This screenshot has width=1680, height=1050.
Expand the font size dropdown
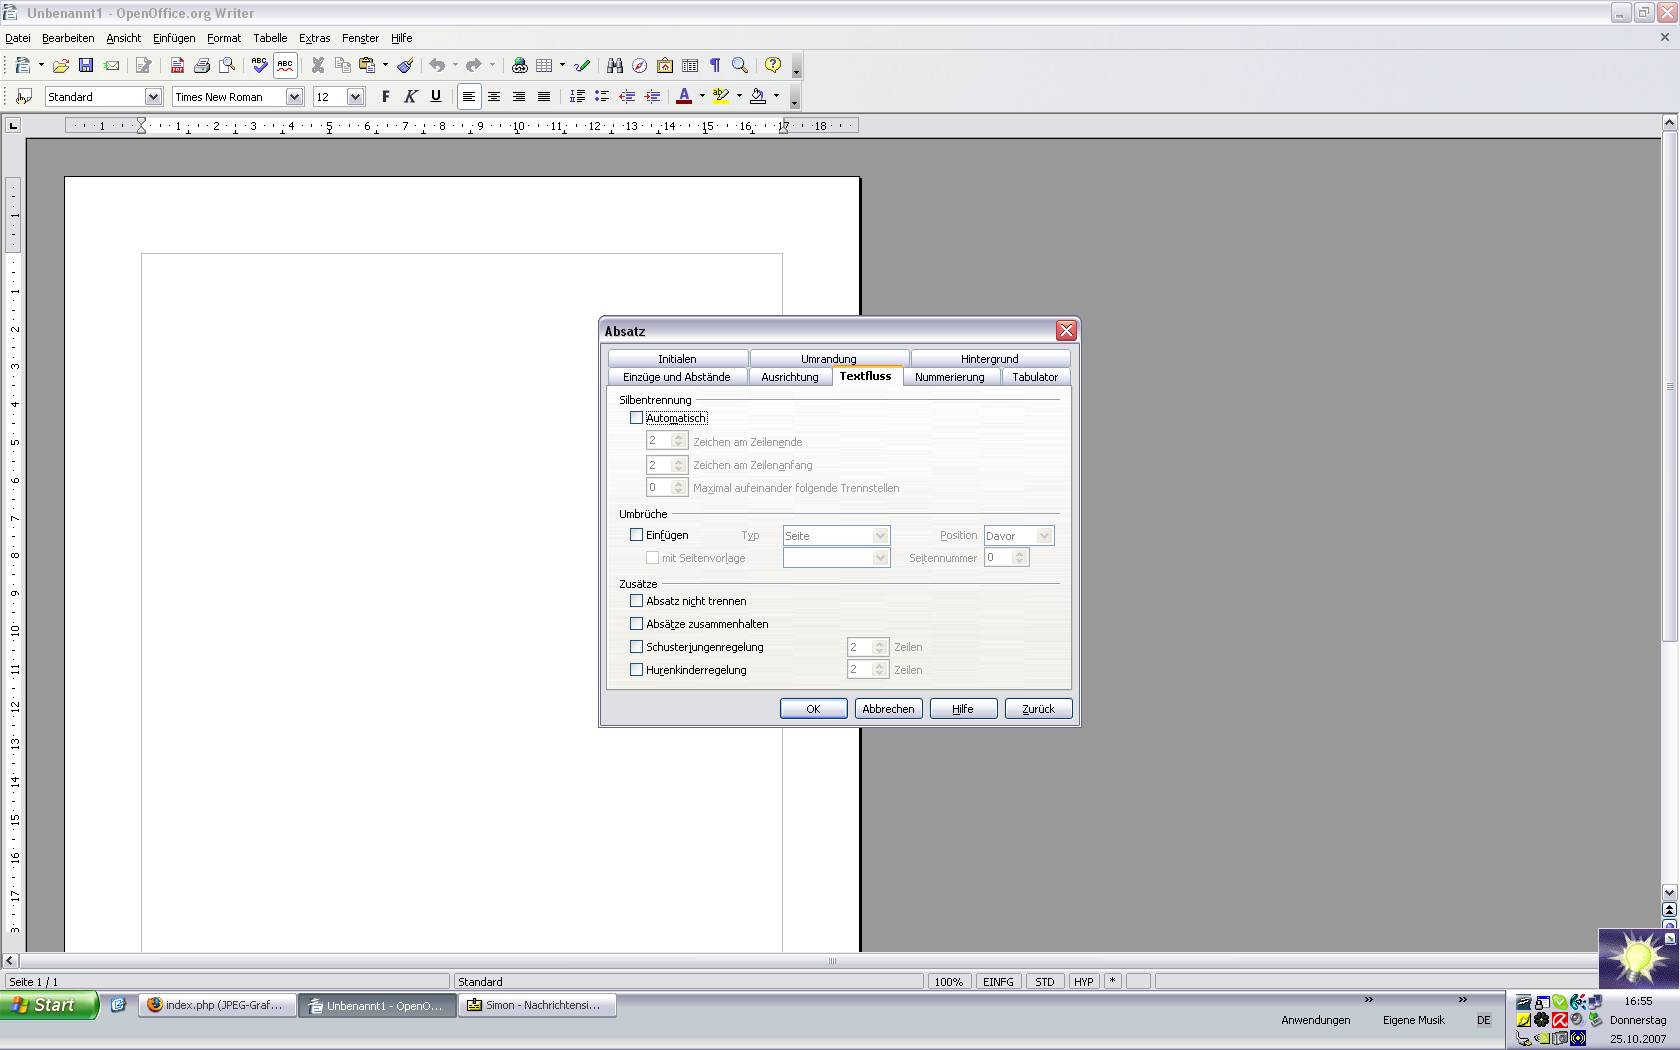click(355, 97)
